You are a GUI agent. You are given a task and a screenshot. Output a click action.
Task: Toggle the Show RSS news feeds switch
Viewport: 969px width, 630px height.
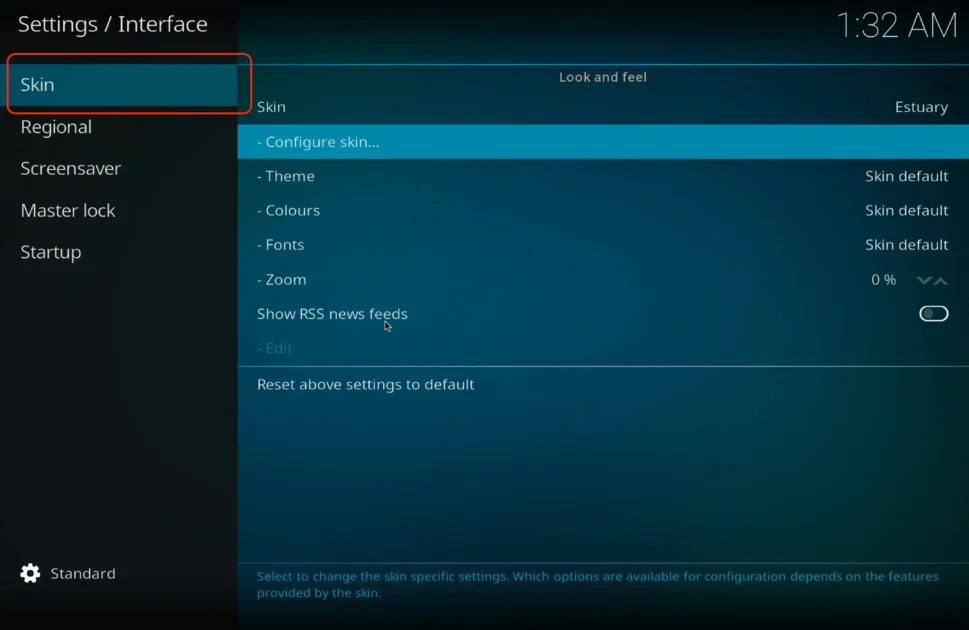[x=933, y=313]
